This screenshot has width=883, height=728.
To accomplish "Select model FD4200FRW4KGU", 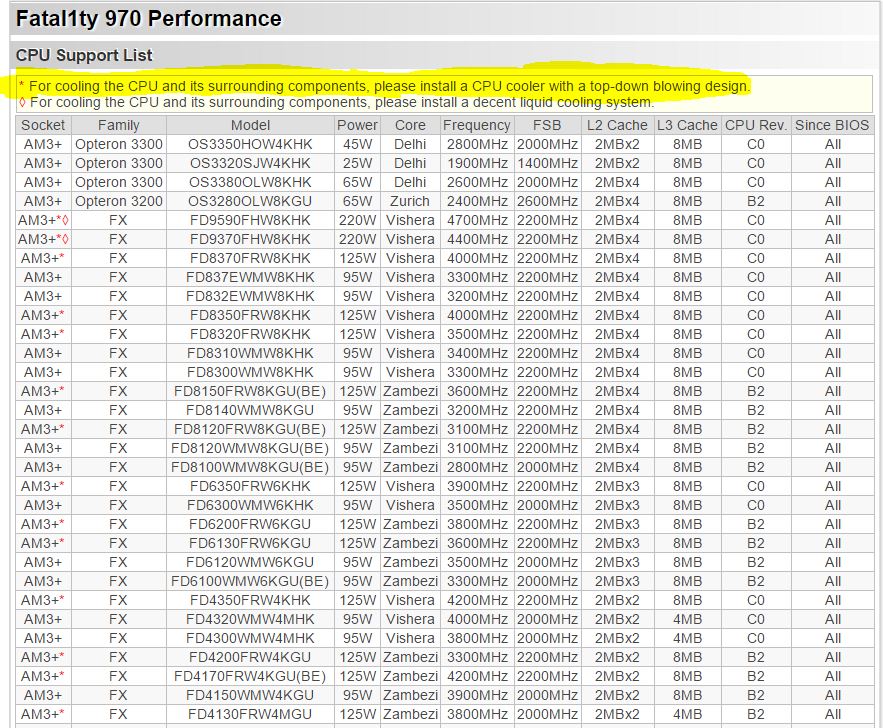I will 250,657.
